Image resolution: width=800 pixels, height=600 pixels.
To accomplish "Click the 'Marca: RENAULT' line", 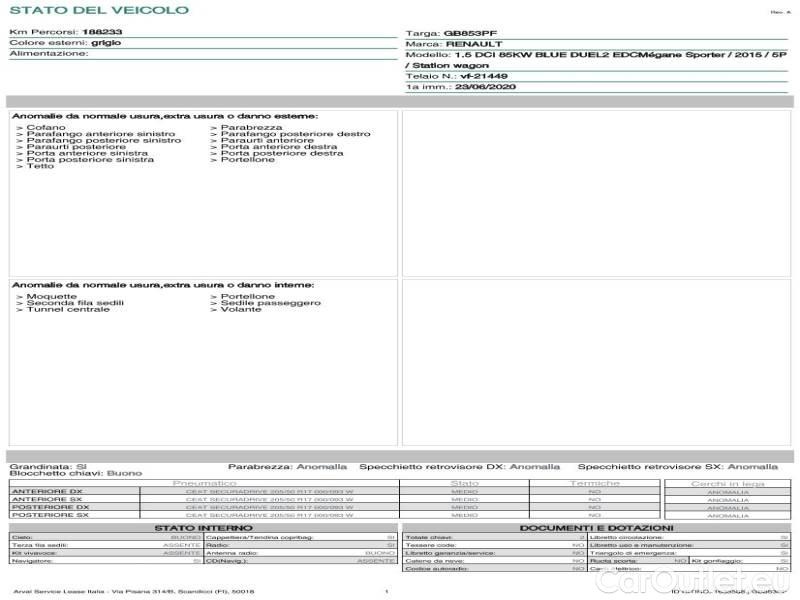I will (x=454, y=44).
